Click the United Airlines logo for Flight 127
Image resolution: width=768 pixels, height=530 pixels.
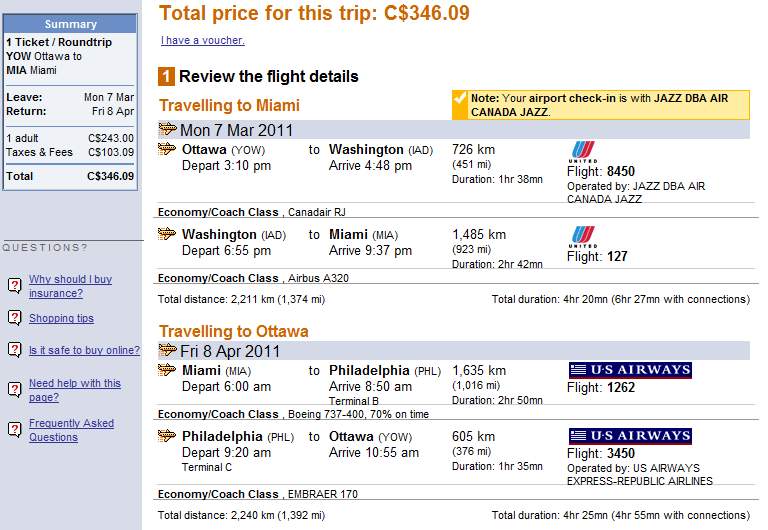point(582,236)
